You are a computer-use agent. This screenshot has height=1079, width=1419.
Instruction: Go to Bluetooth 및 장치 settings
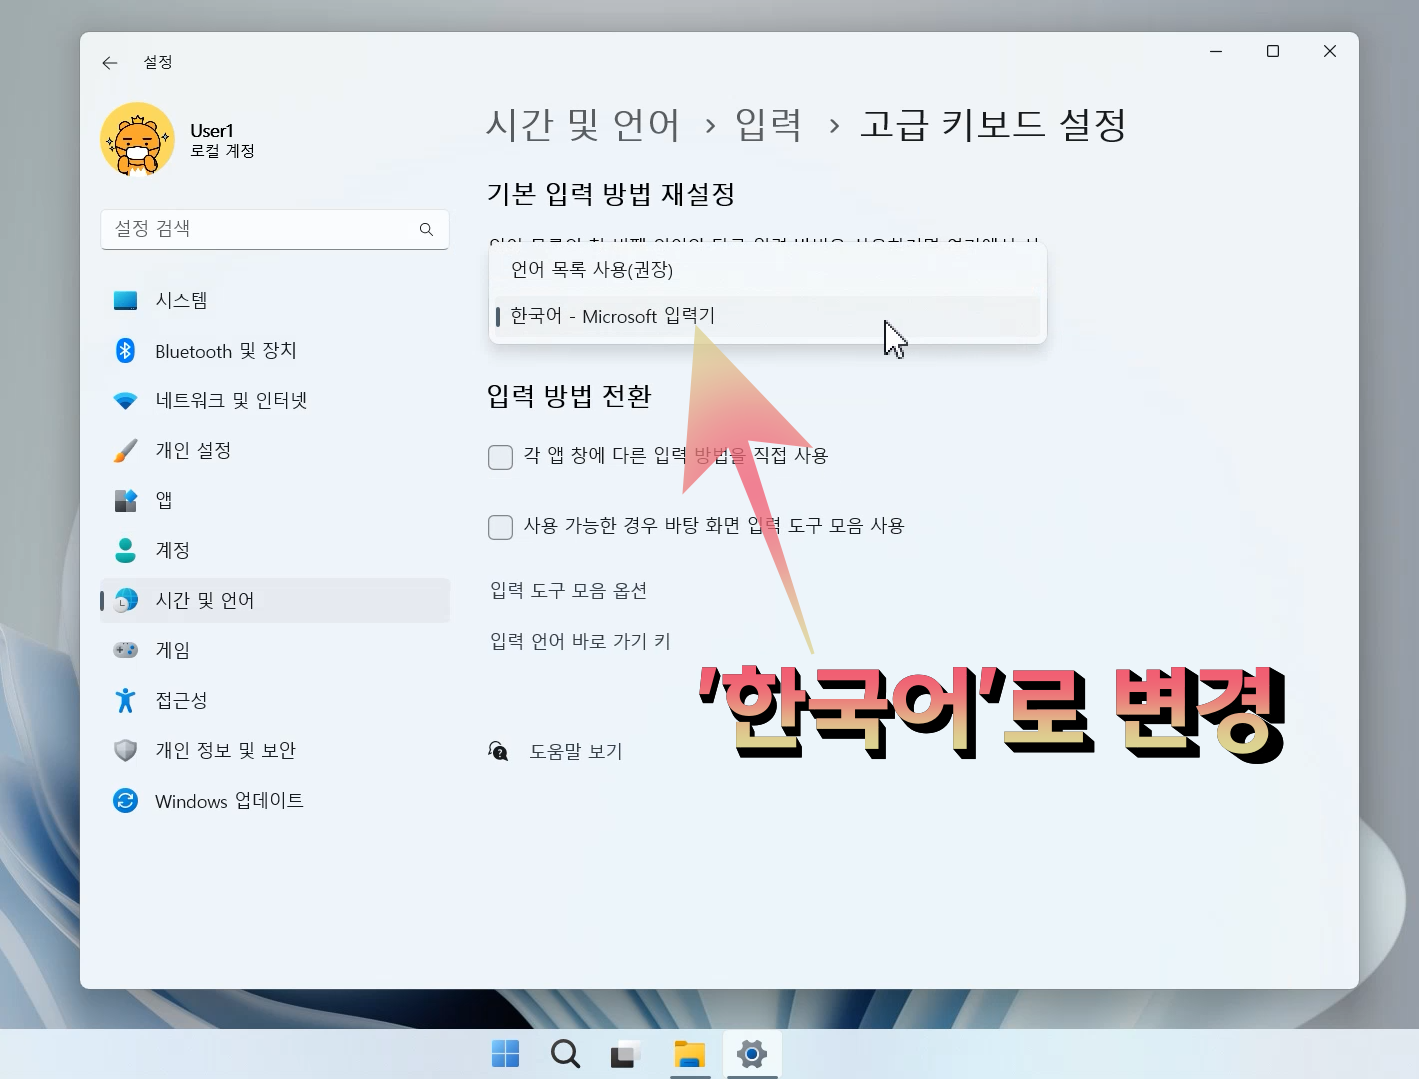(275, 350)
